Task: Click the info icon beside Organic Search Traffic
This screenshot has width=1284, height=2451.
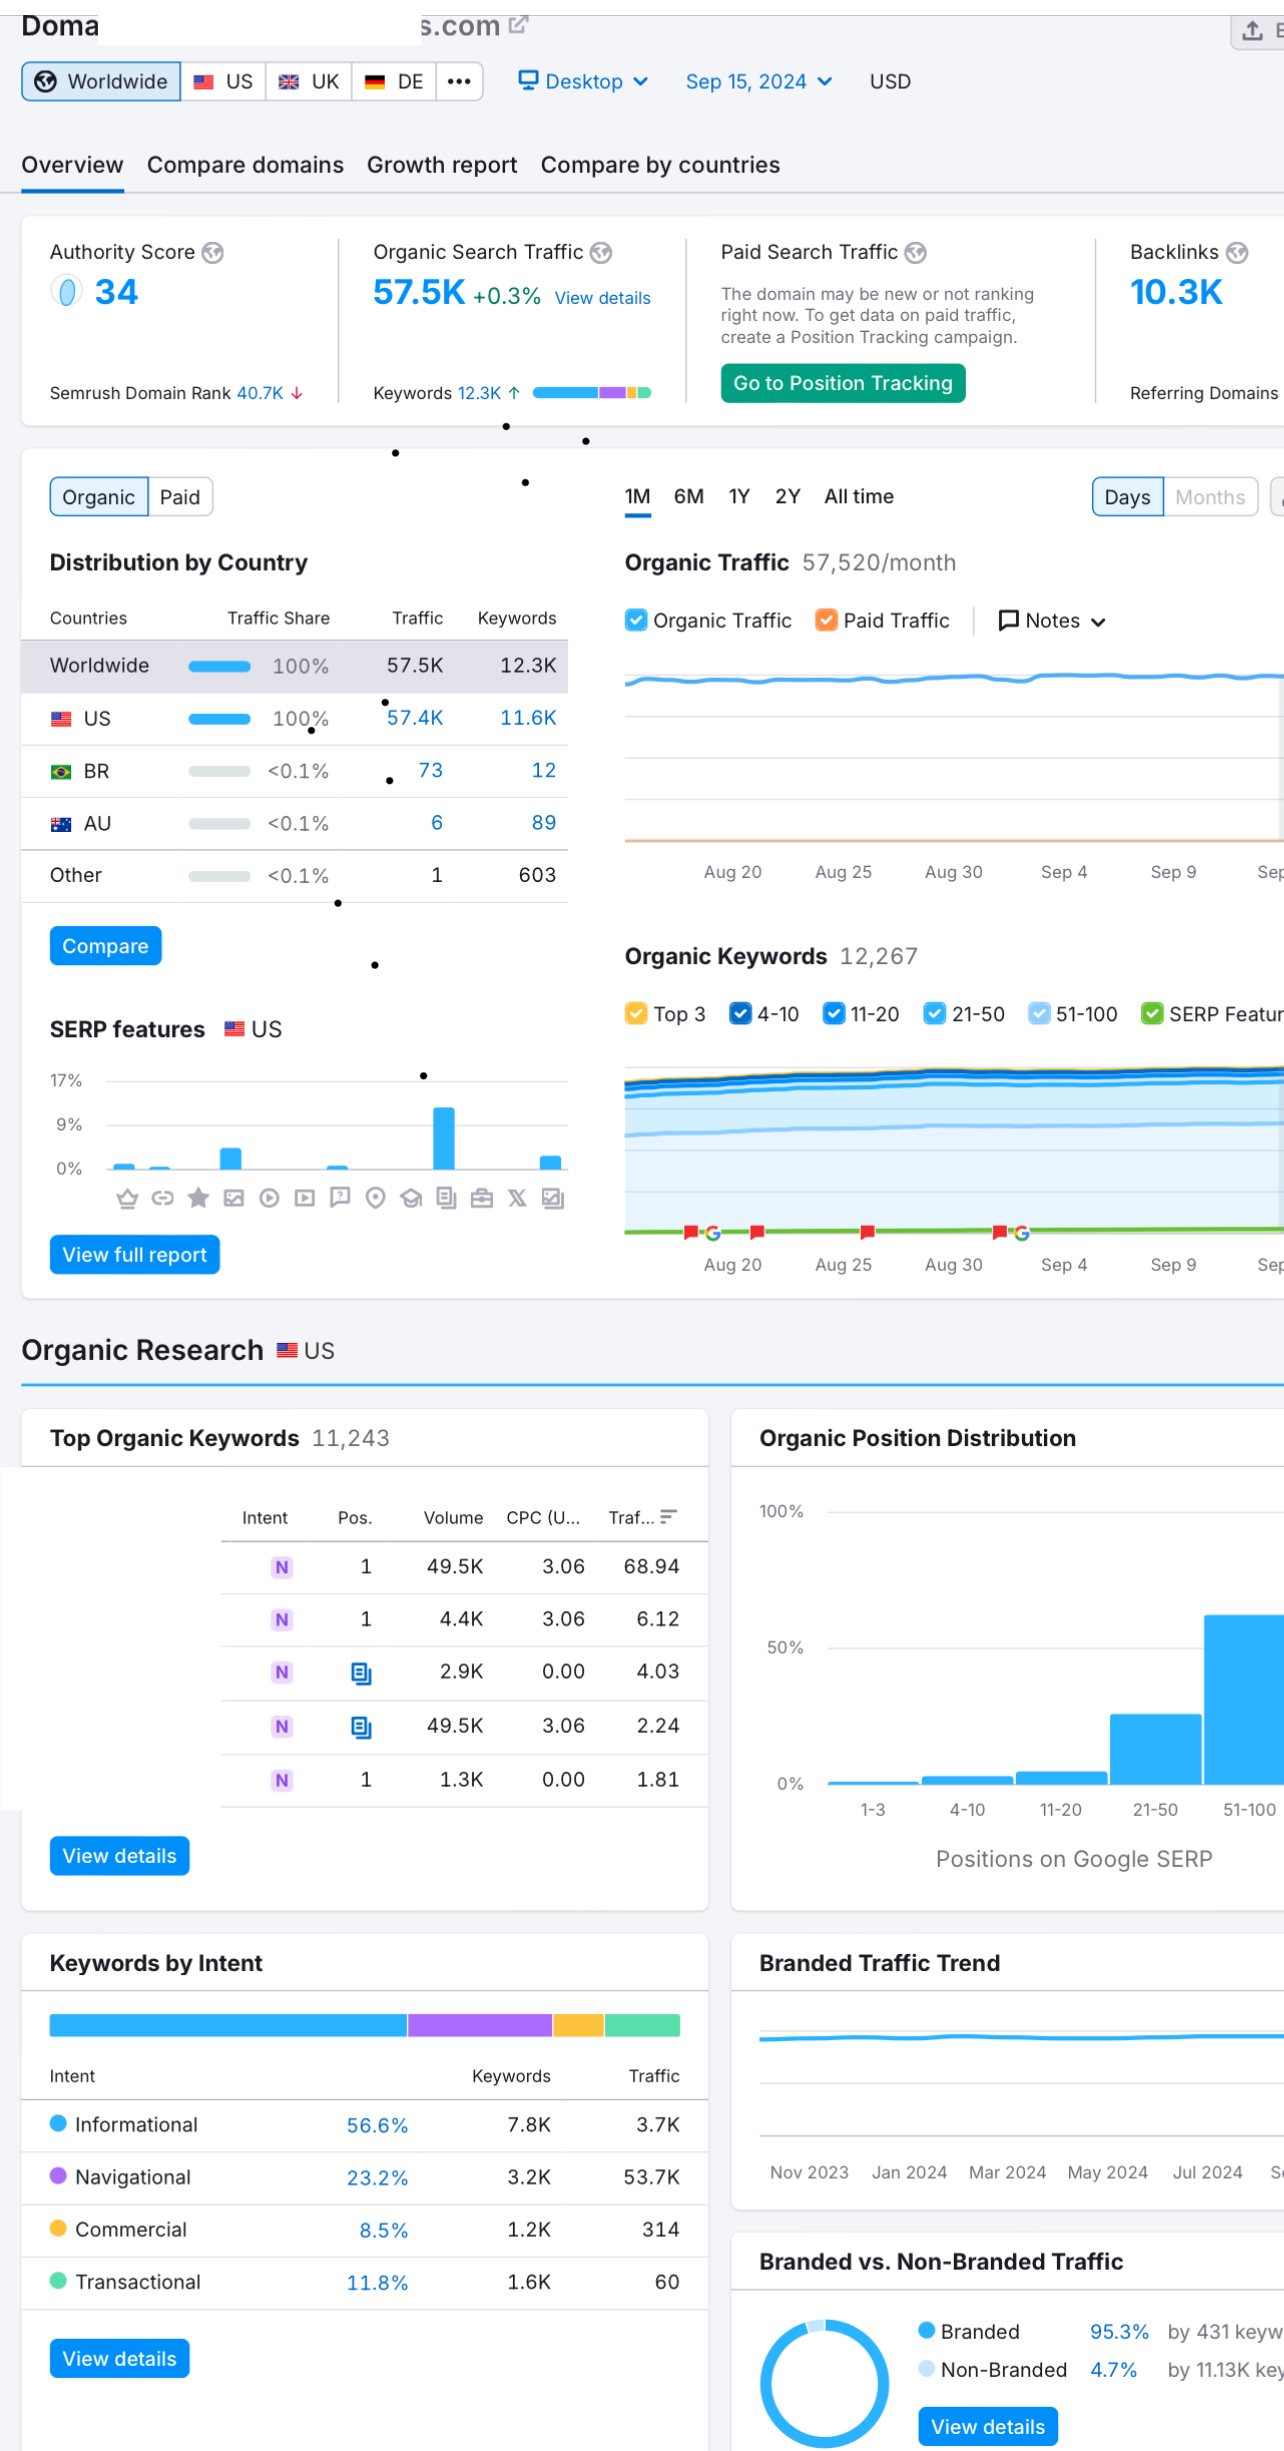Action: [x=601, y=253]
